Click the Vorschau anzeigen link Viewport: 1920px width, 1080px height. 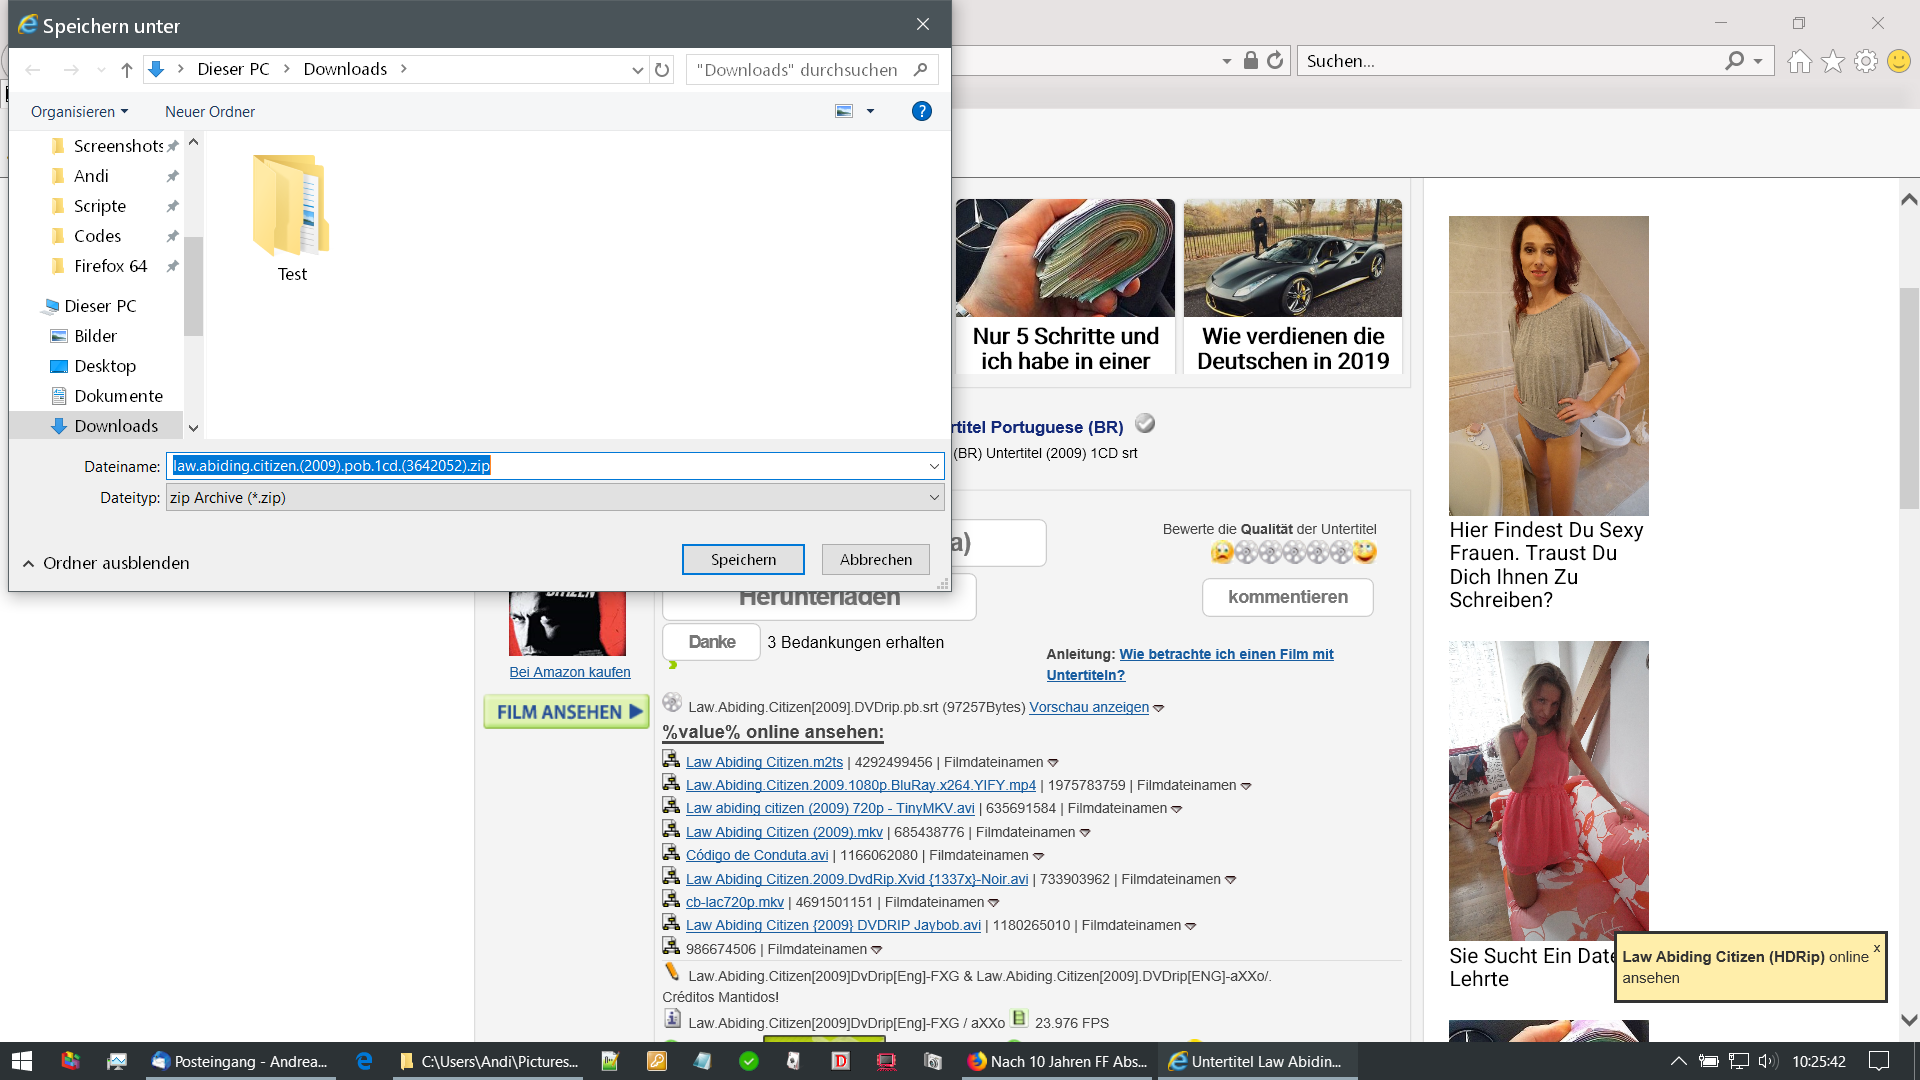click(x=1088, y=707)
